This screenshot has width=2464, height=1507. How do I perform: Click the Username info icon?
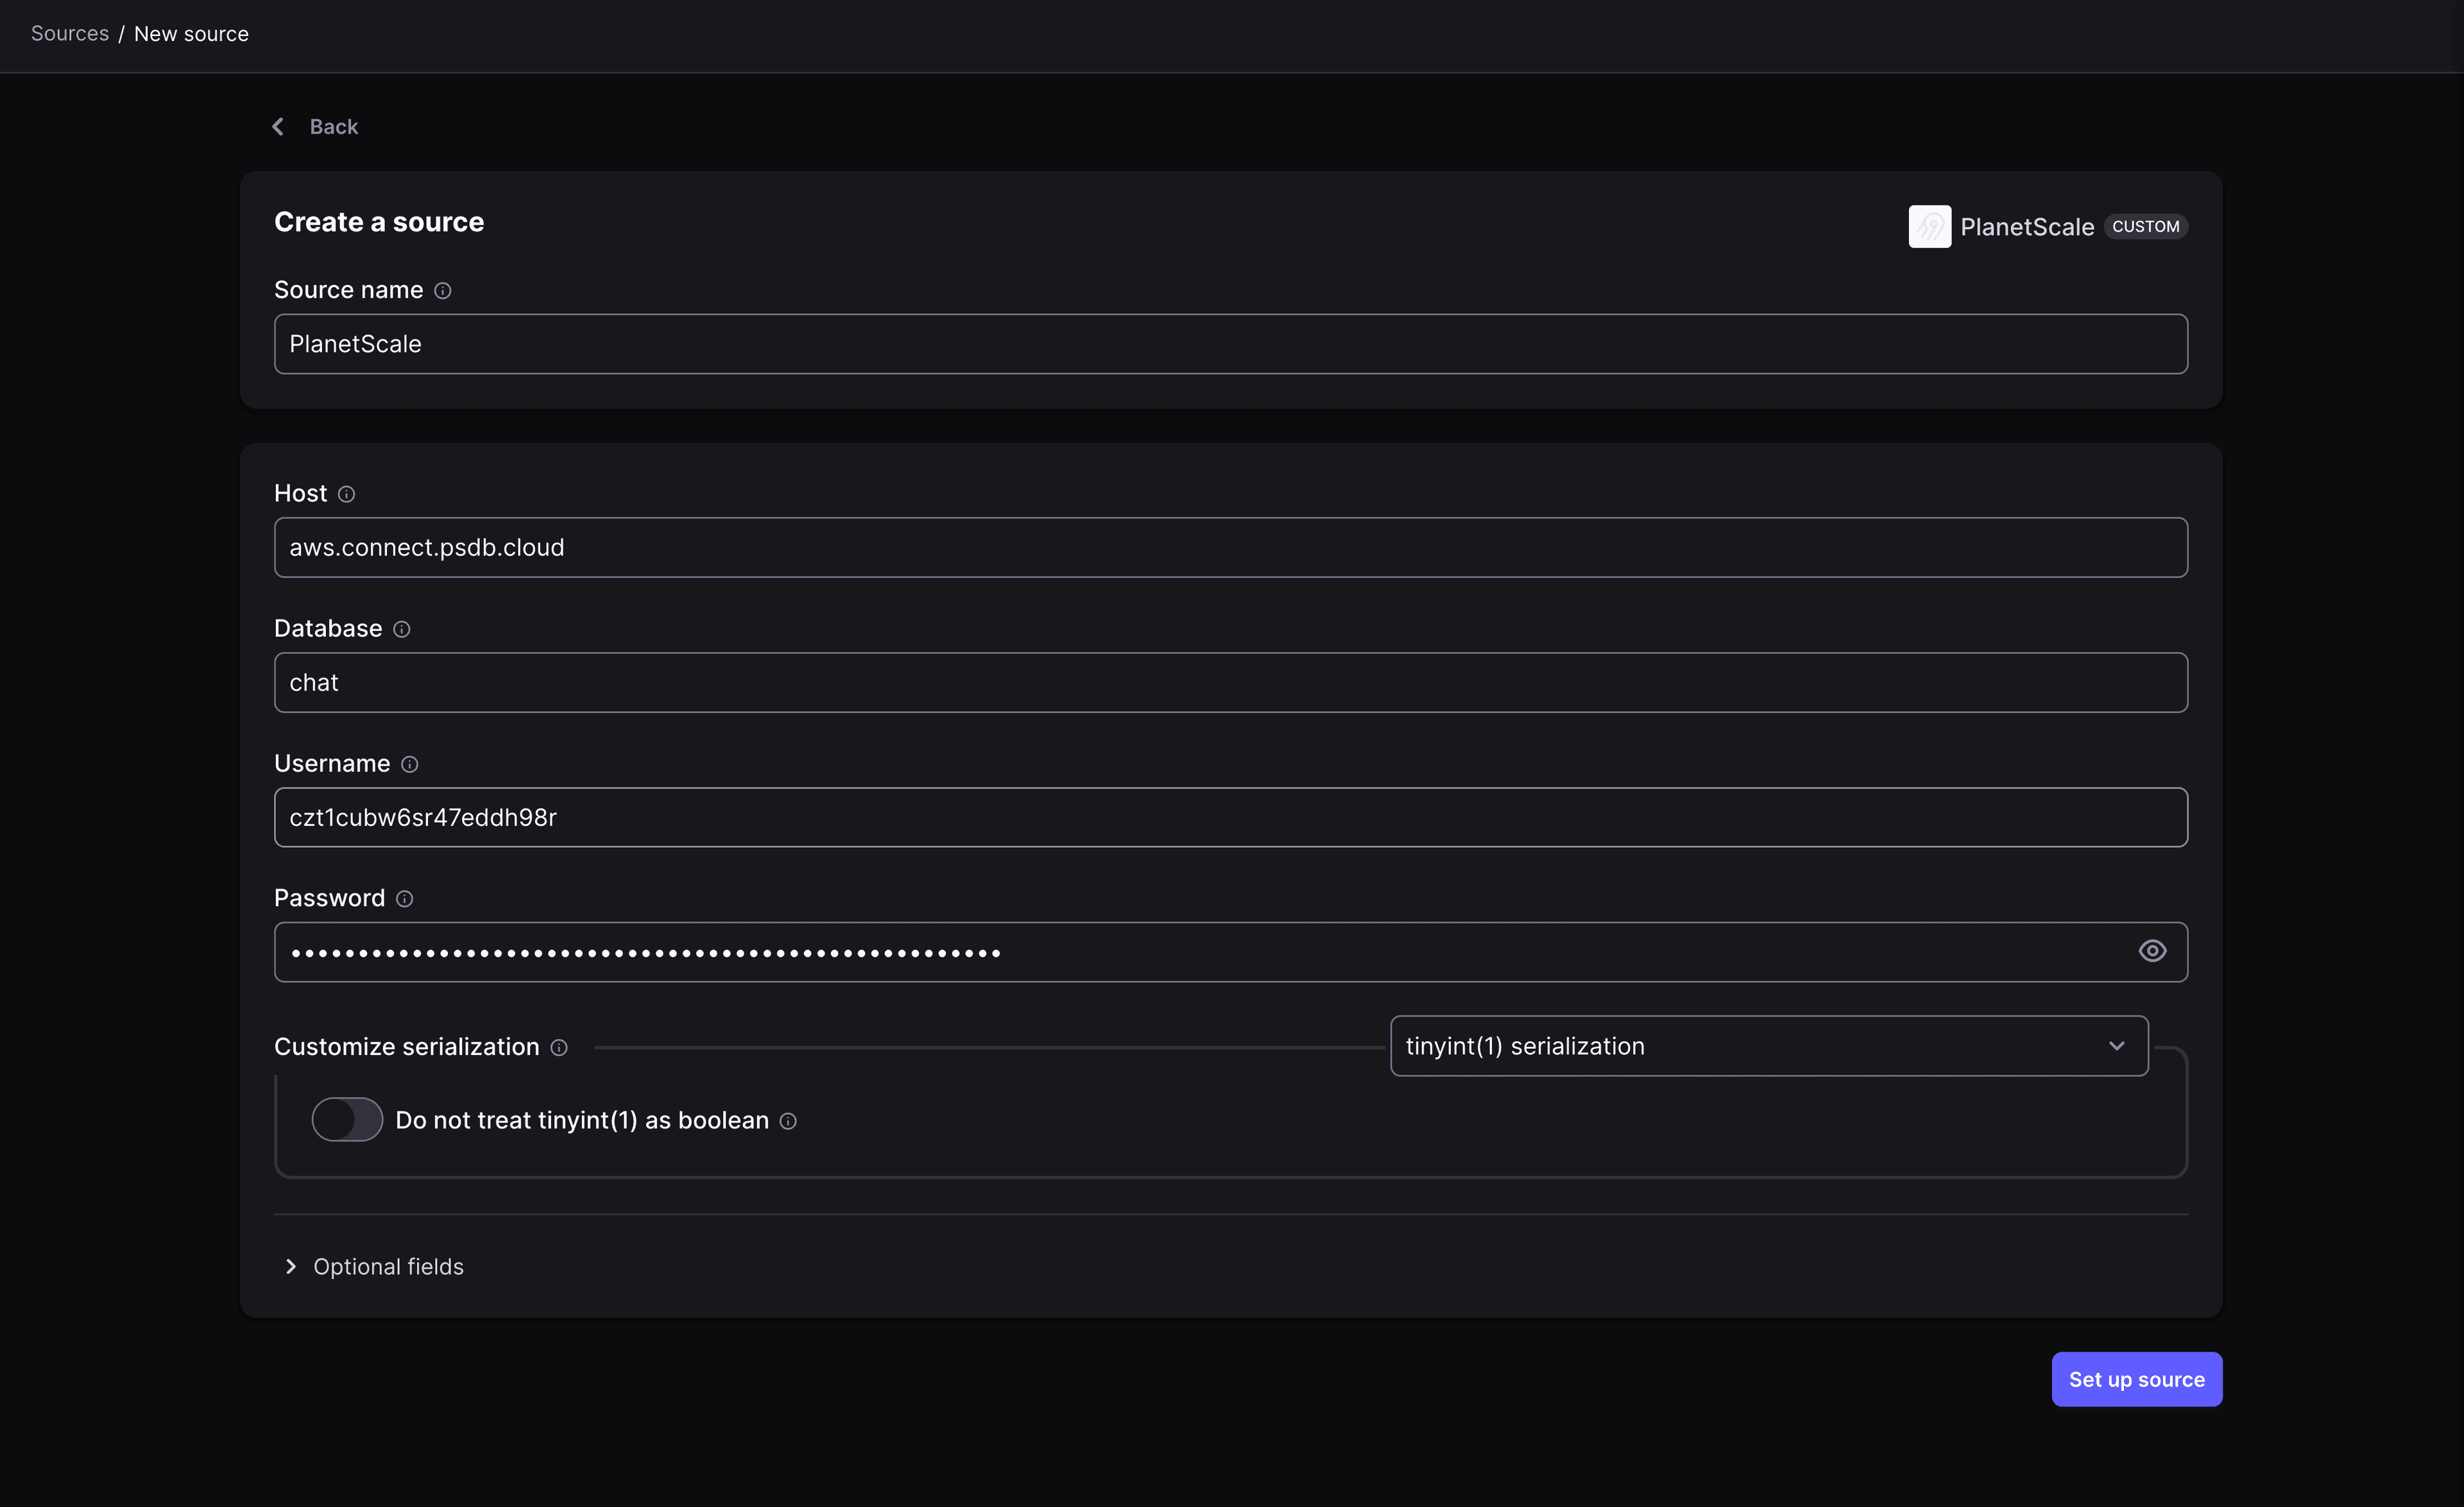point(409,764)
